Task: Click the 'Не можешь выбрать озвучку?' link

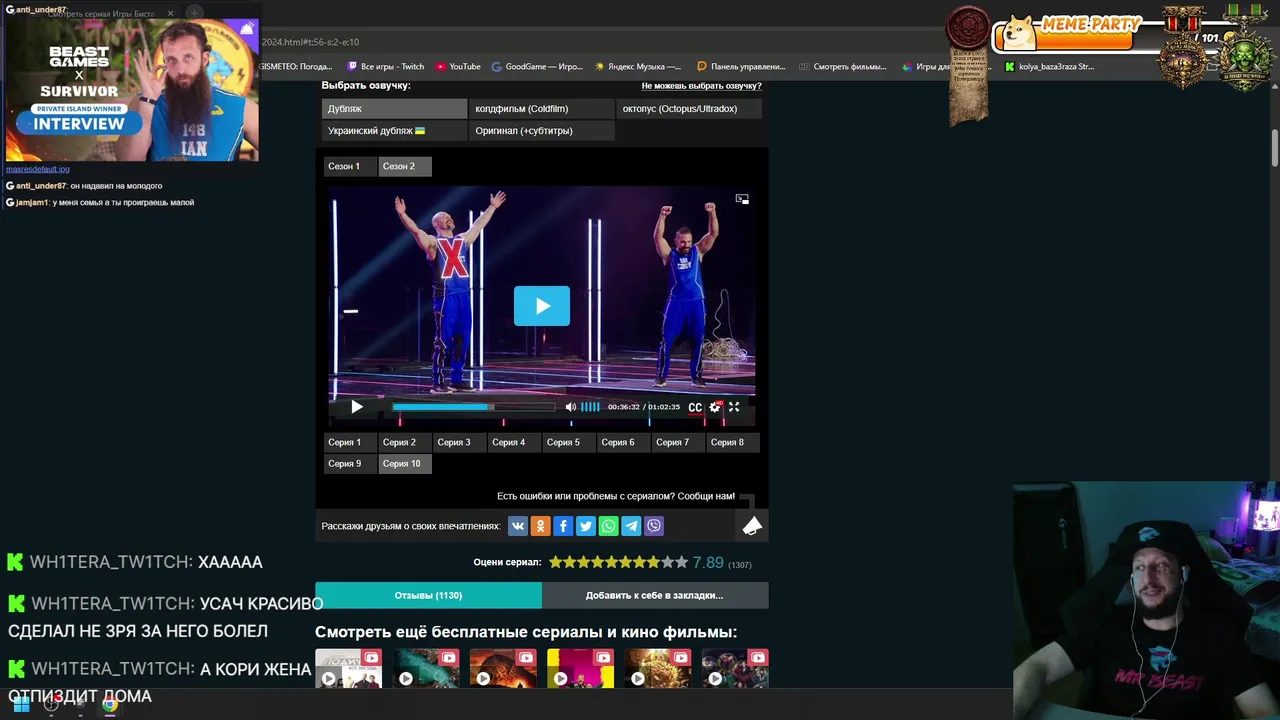Action: tap(701, 86)
